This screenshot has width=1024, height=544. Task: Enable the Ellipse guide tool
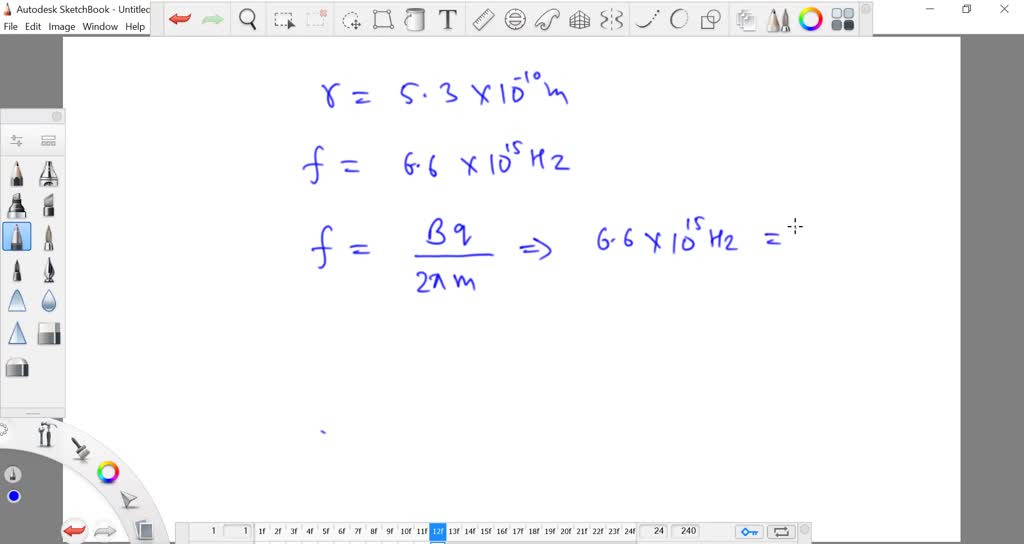click(515, 20)
